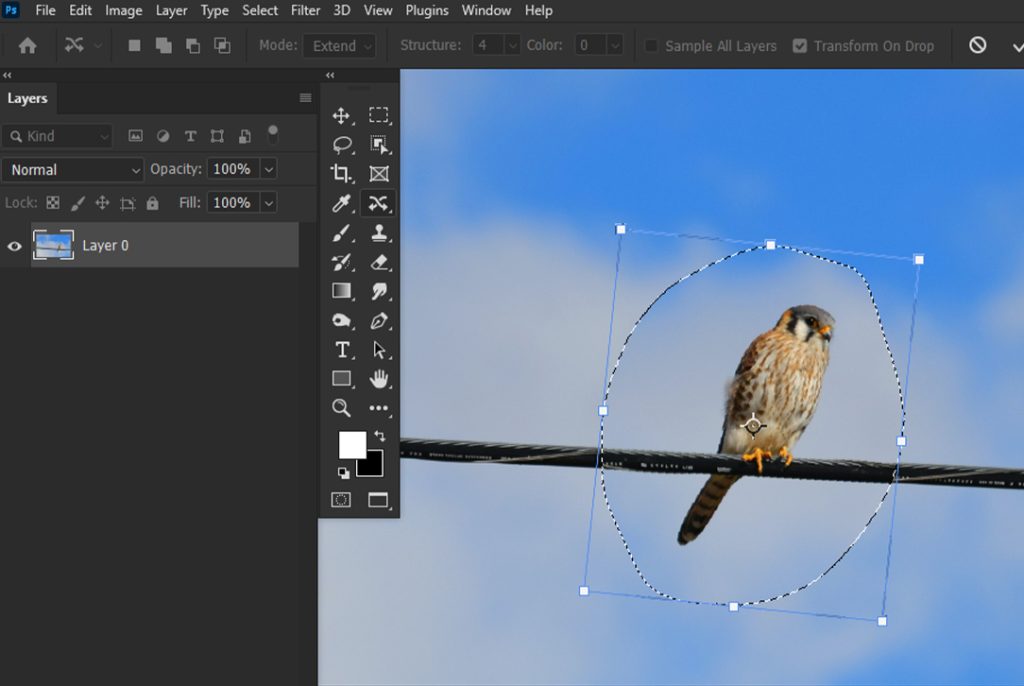
Task: Select the History Brush tool
Action: [x=342, y=262]
